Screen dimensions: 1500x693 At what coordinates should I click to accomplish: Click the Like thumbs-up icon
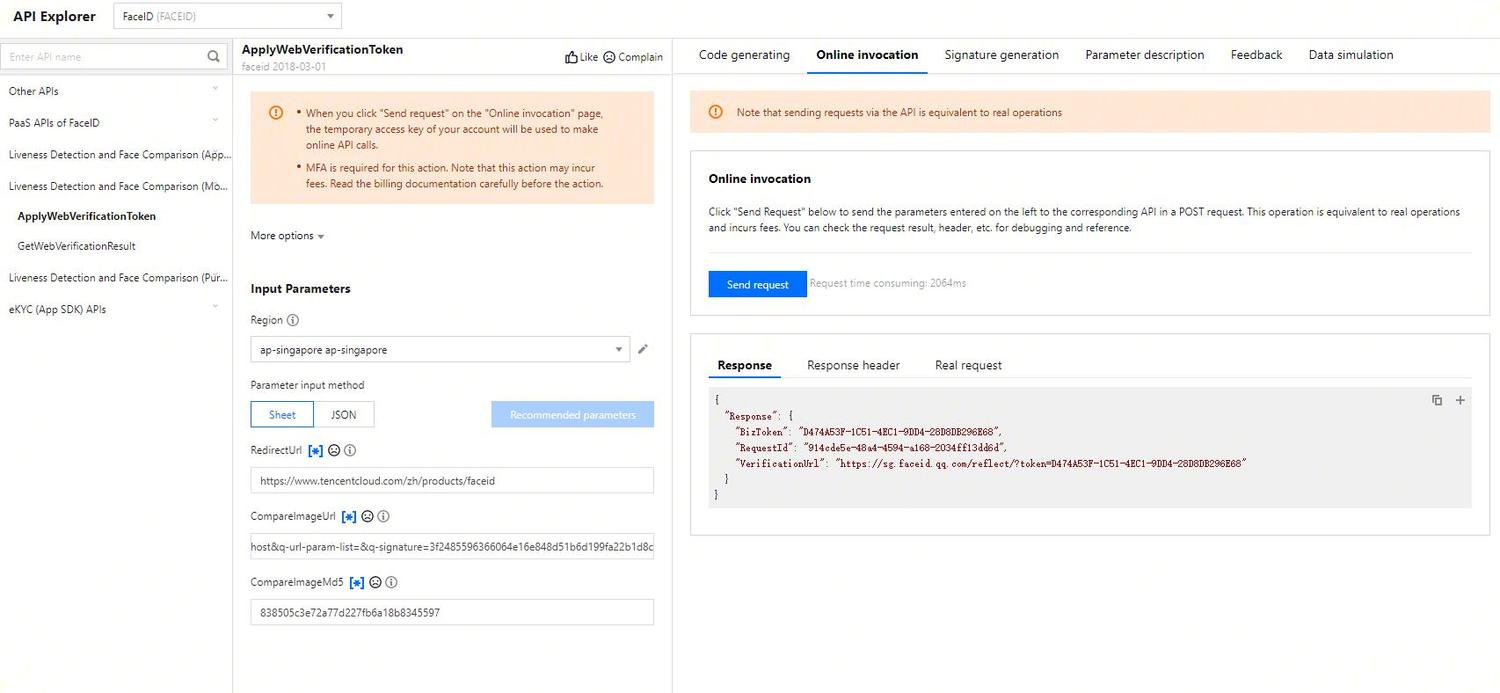click(x=570, y=57)
